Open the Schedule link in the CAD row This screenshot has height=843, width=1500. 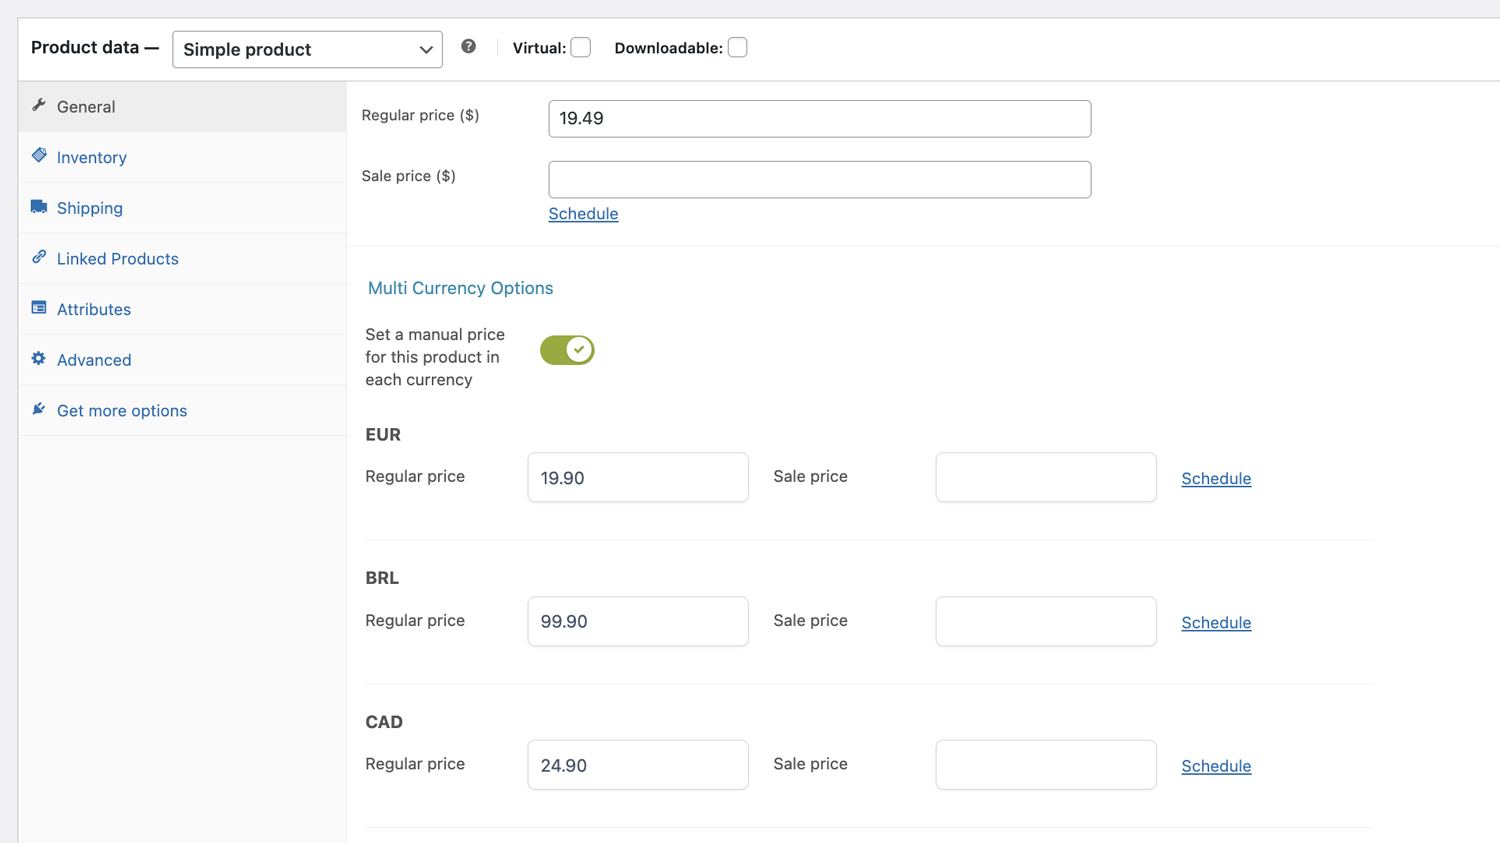pyautogui.click(x=1215, y=766)
